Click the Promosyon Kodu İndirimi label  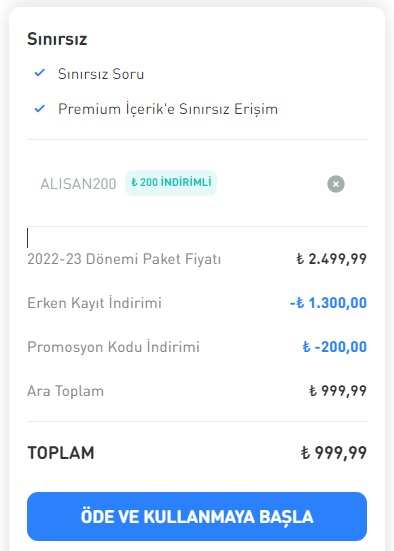coord(113,347)
